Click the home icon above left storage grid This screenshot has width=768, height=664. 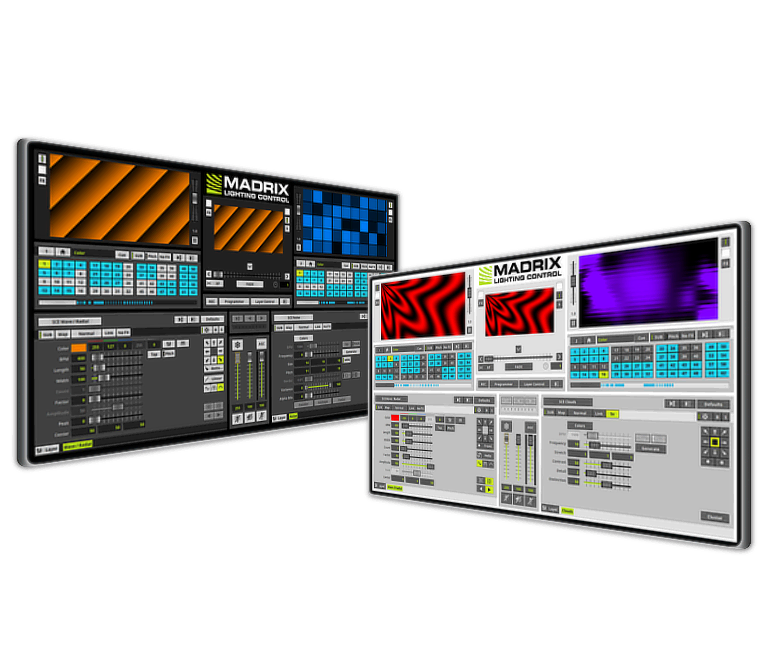pyautogui.click(x=60, y=253)
